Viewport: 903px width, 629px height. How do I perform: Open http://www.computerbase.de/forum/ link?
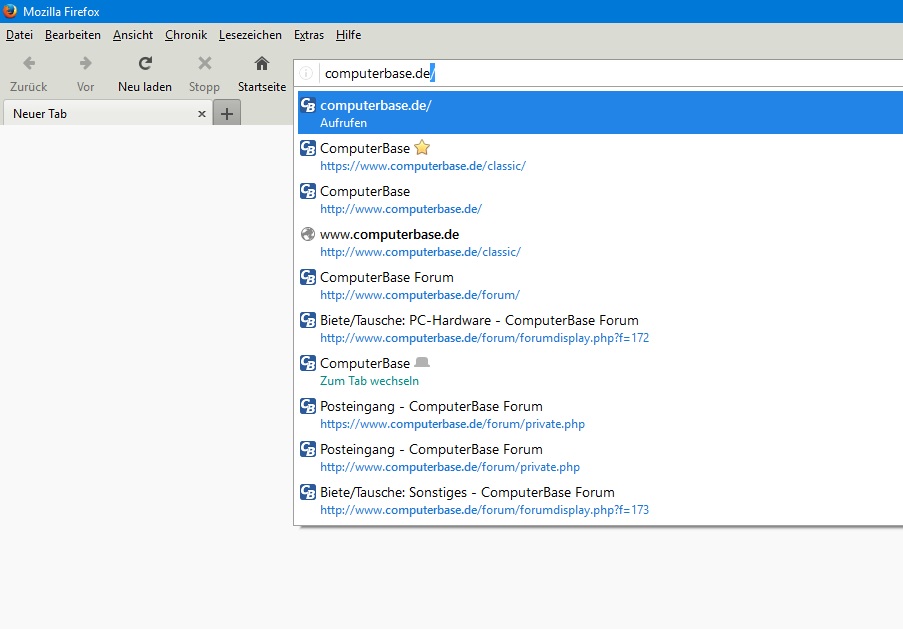pyautogui.click(x=420, y=295)
